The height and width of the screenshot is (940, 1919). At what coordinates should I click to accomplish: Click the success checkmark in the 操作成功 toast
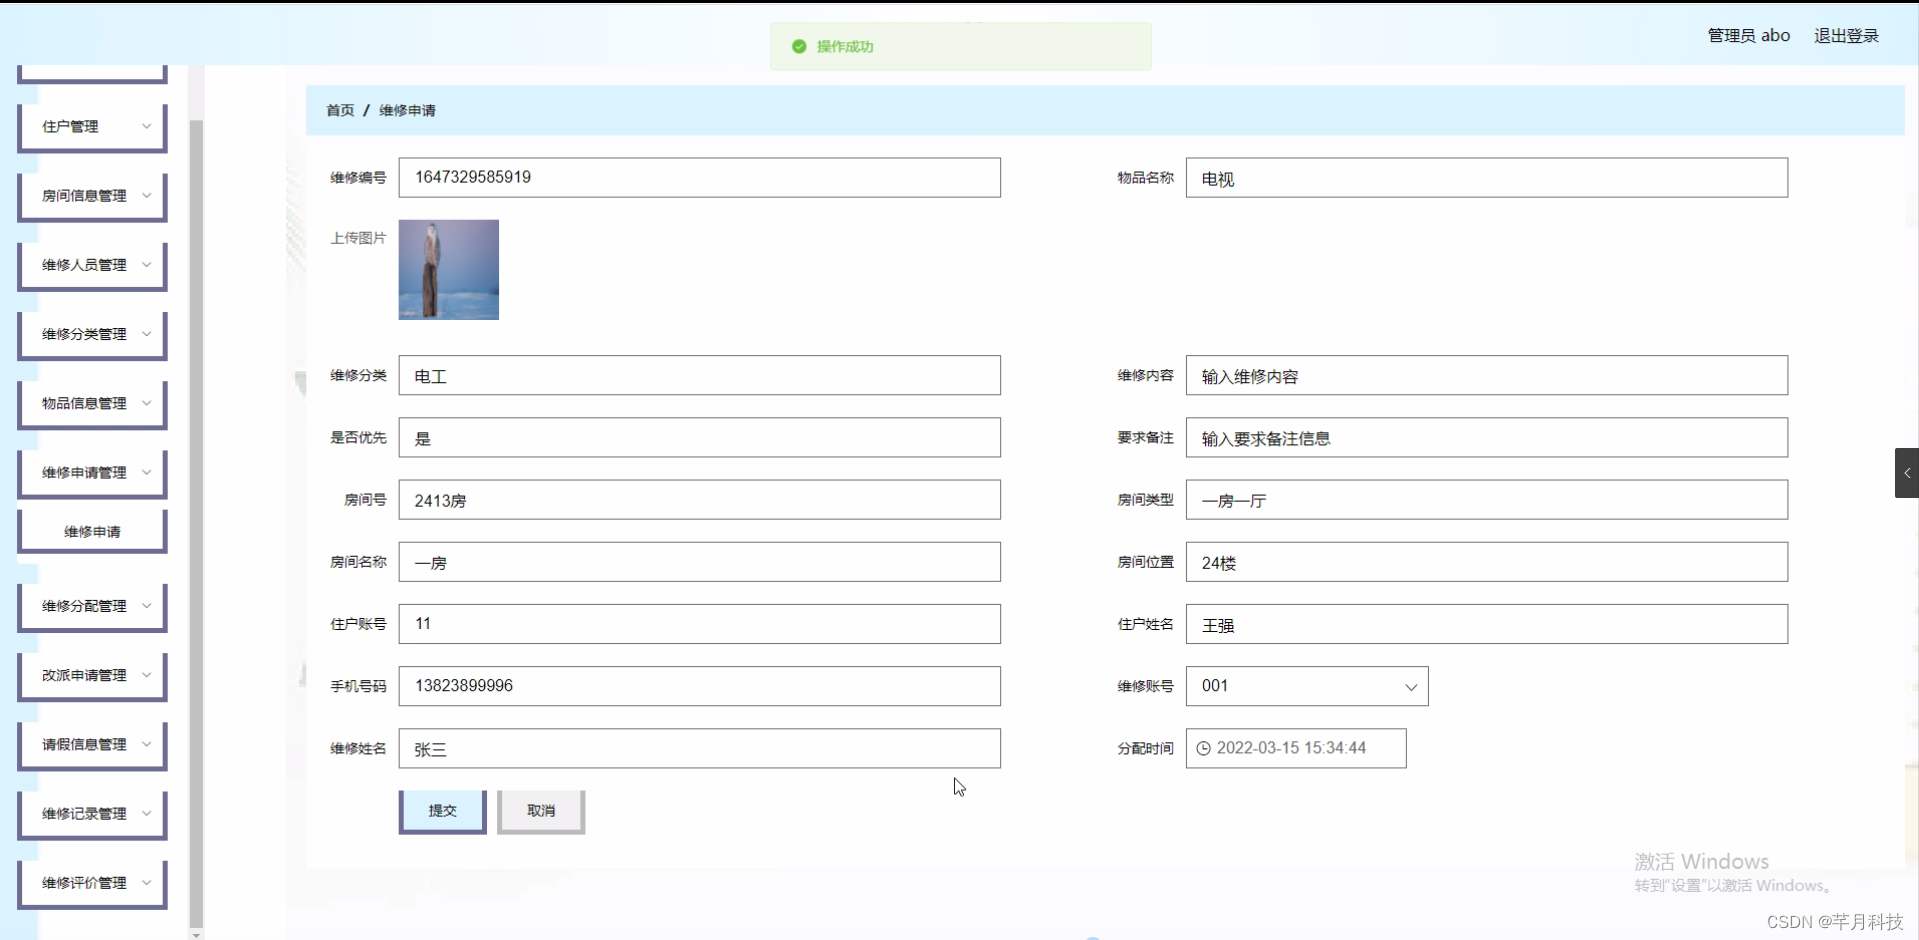tap(798, 46)
